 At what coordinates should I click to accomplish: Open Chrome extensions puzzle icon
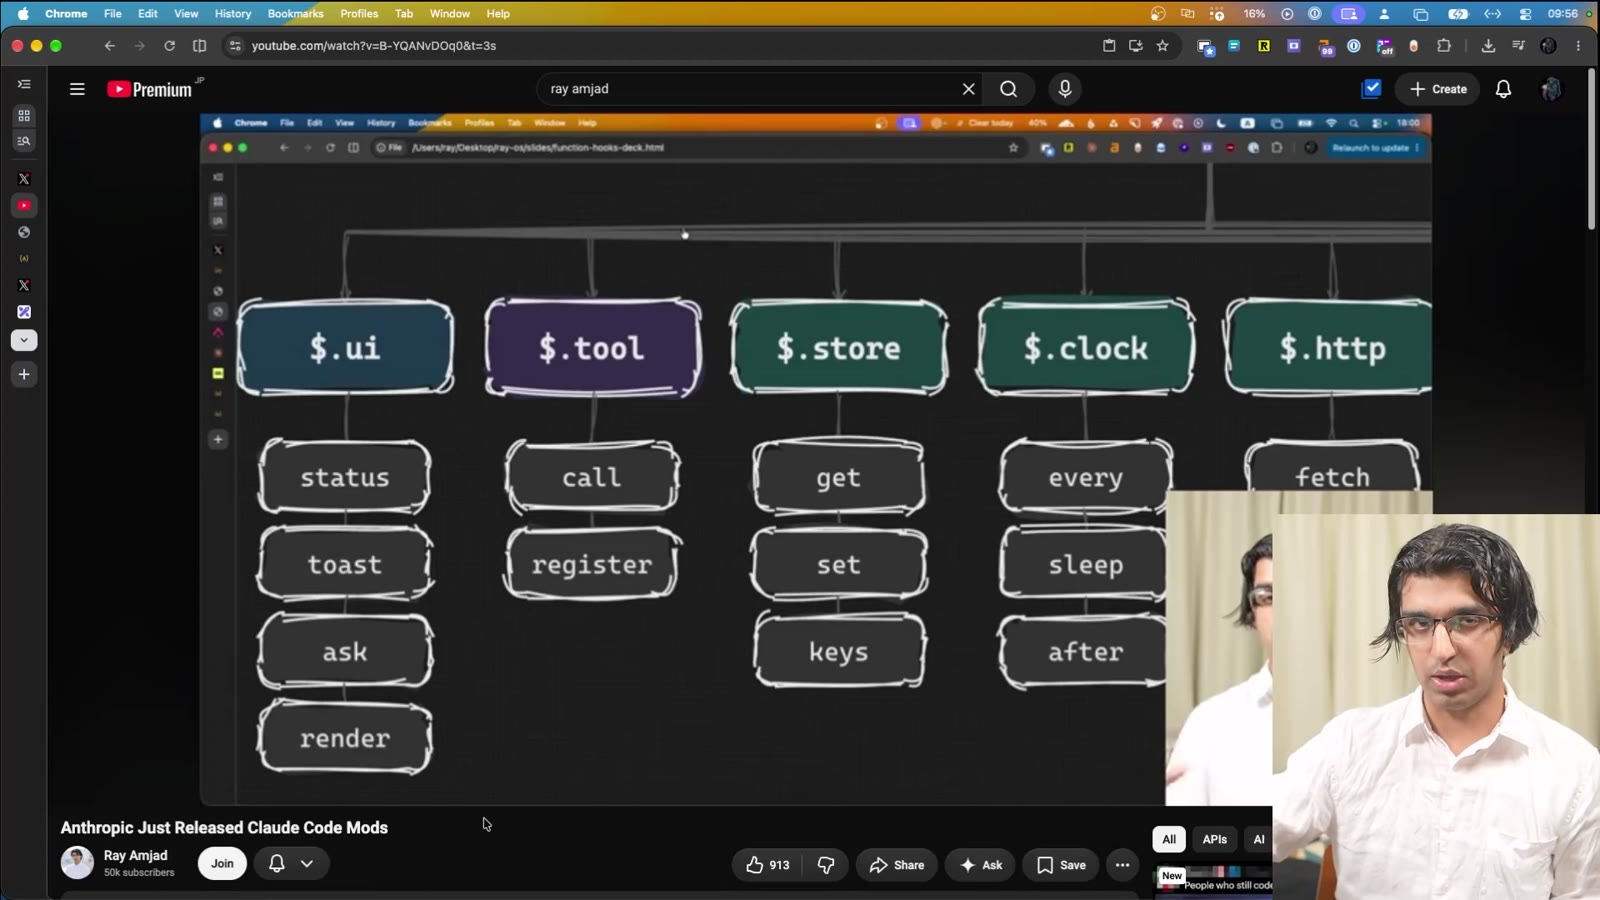1443,46
